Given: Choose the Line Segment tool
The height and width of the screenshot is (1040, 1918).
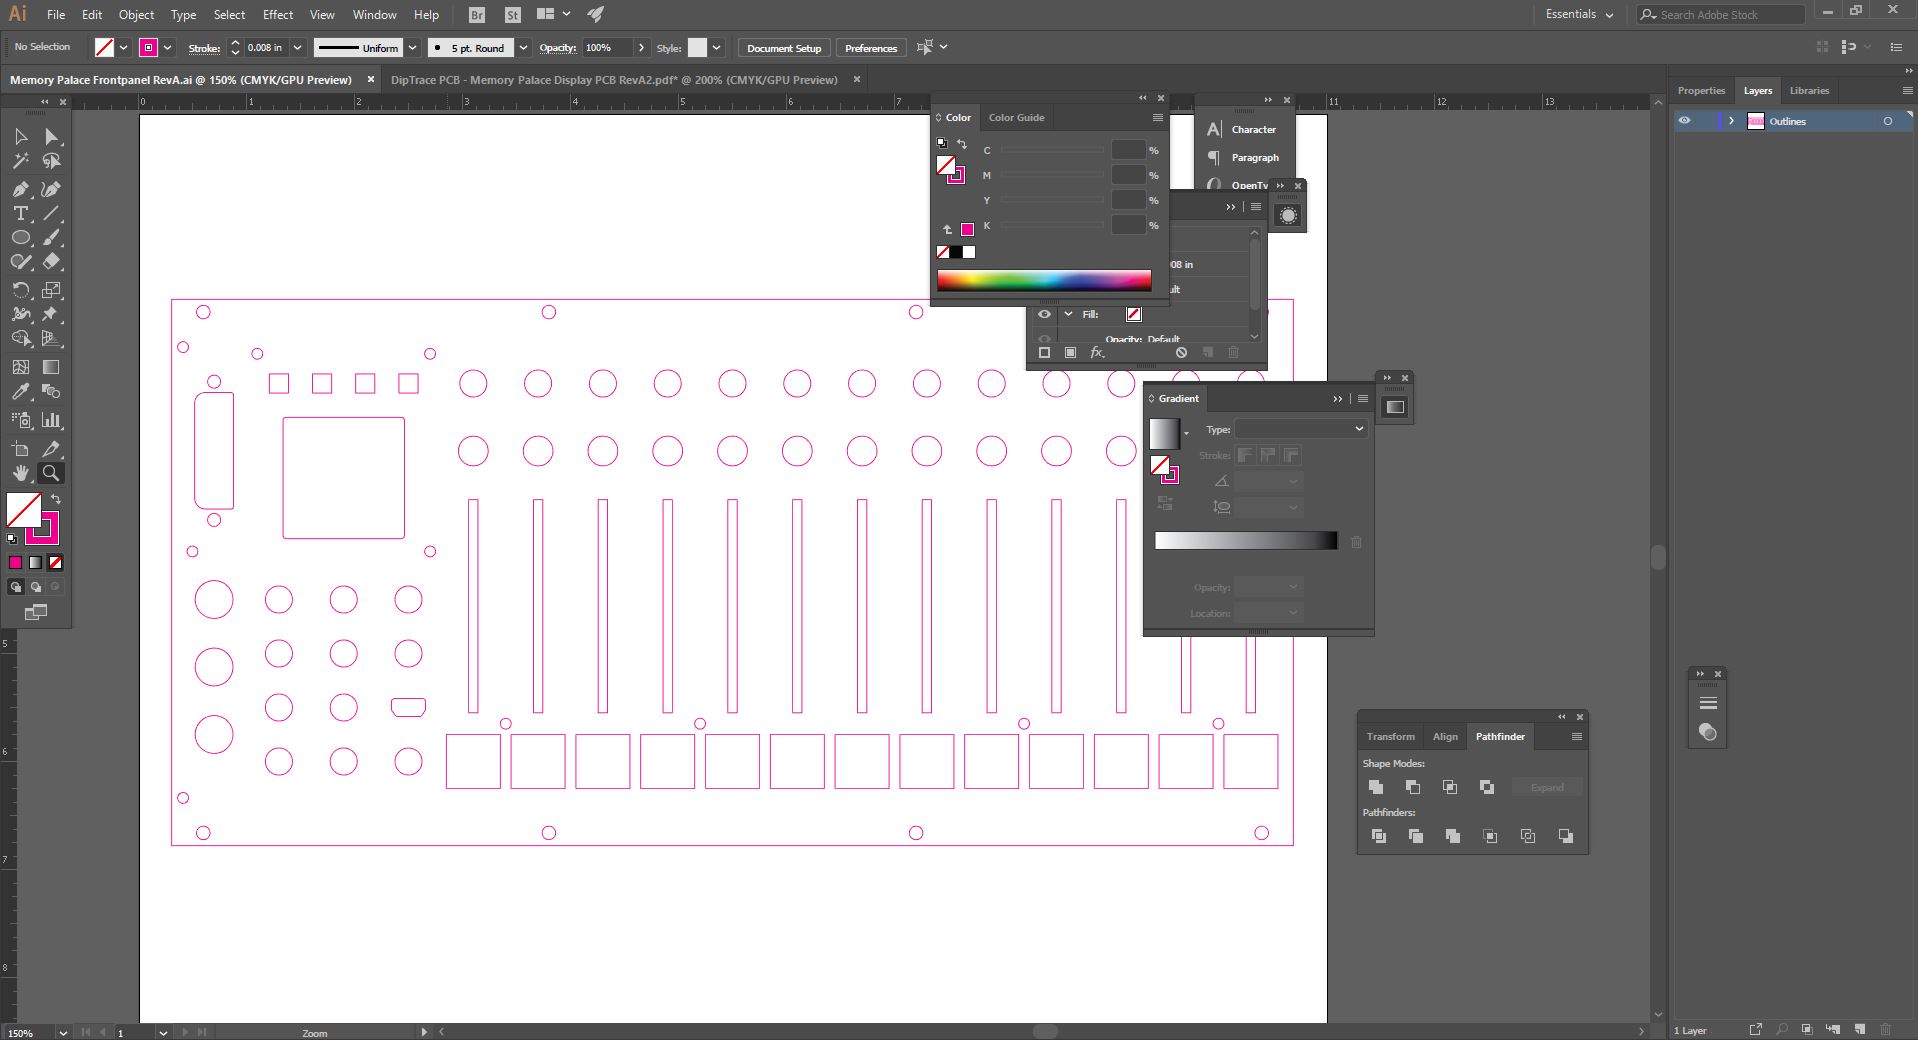Looking at the screenshot, I should [x=51, y=213].
